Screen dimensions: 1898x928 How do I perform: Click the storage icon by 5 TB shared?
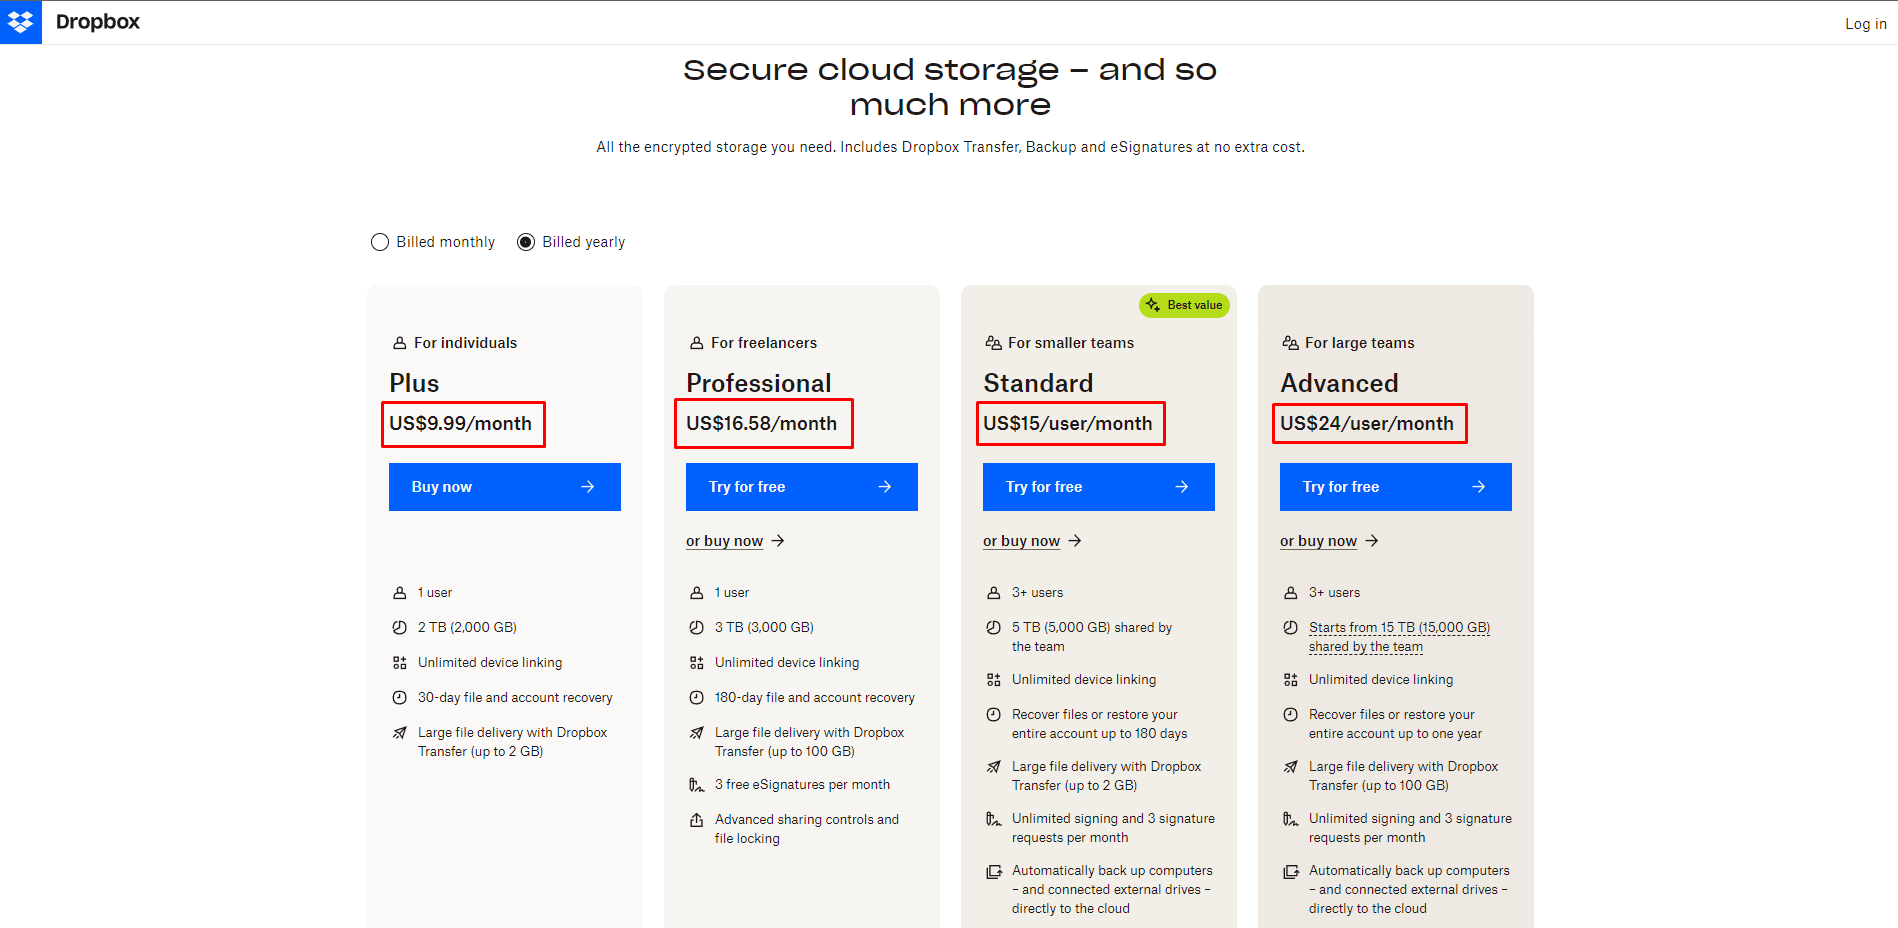click(993, 628)
